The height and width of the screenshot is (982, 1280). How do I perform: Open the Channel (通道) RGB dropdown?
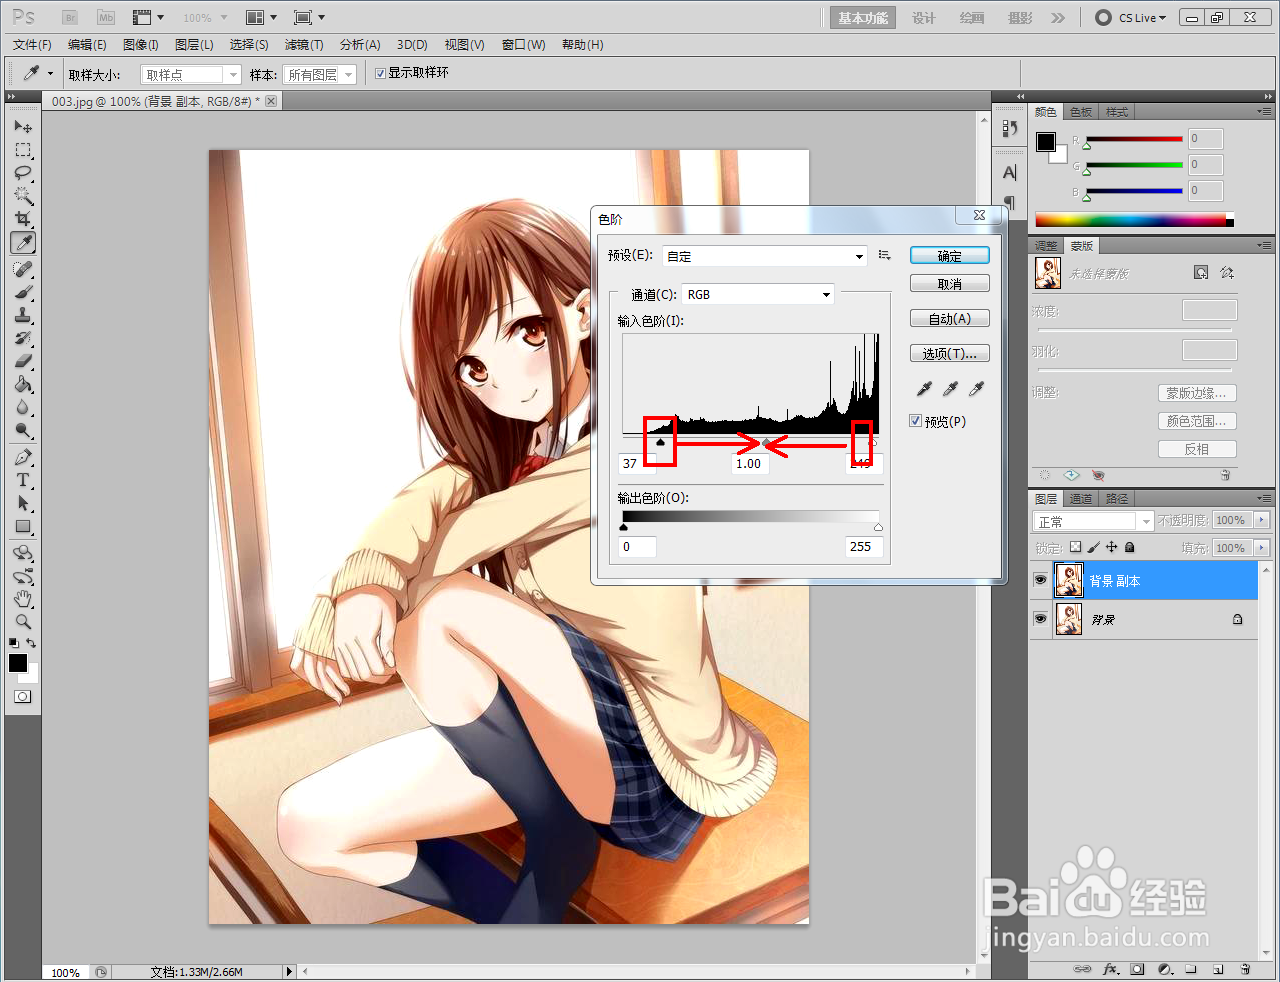click(758, 294)
